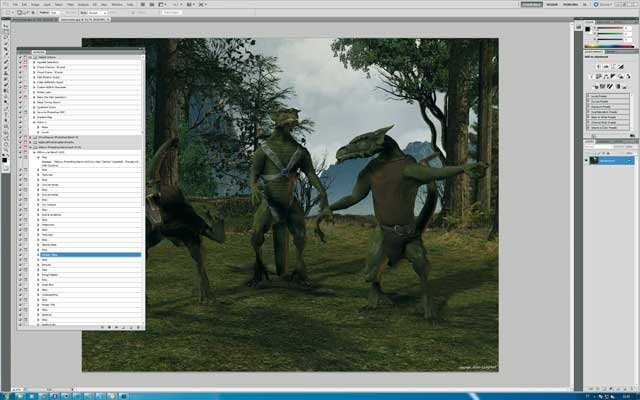640x400 pixels.
Task: Click the CS Live button
Action: [x=604, y=4]
